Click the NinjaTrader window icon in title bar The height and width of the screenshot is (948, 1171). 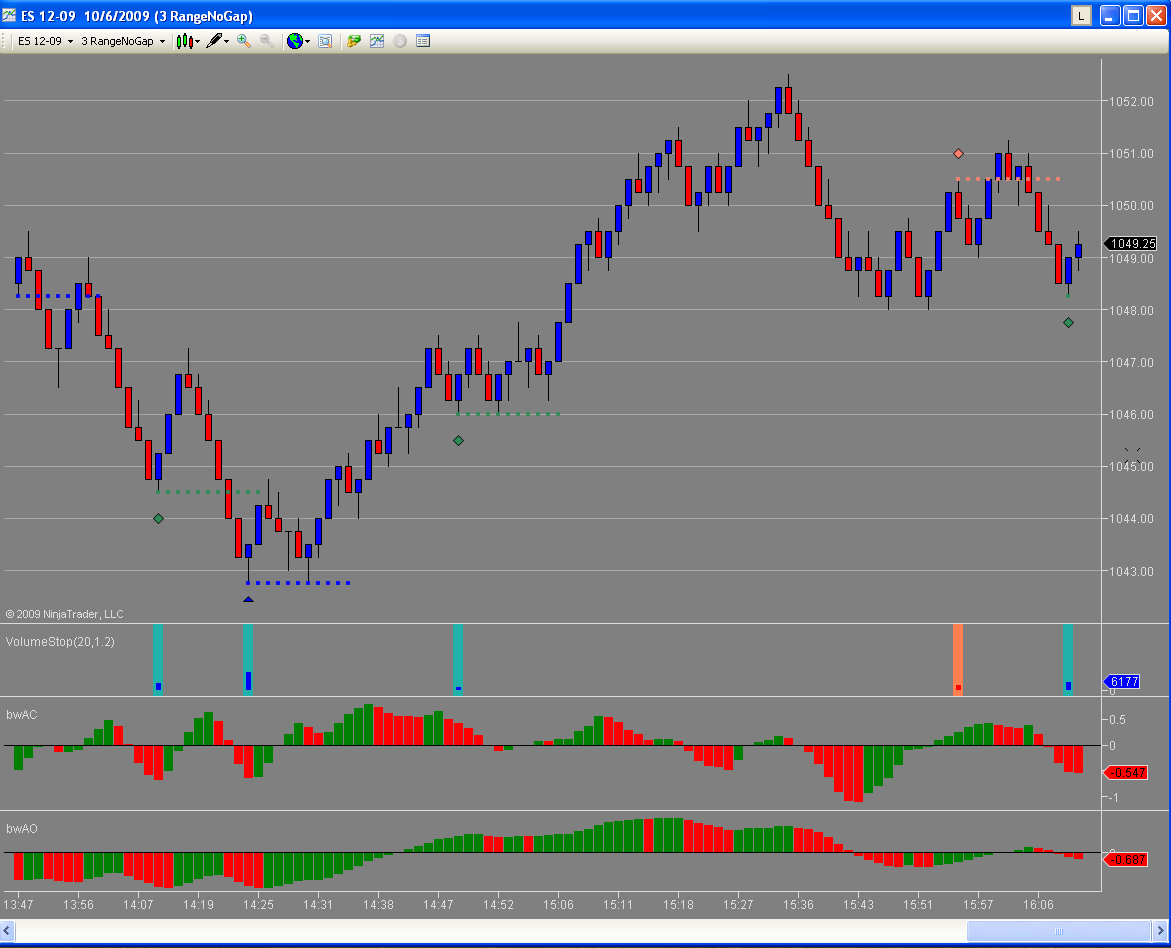point(9,15)
